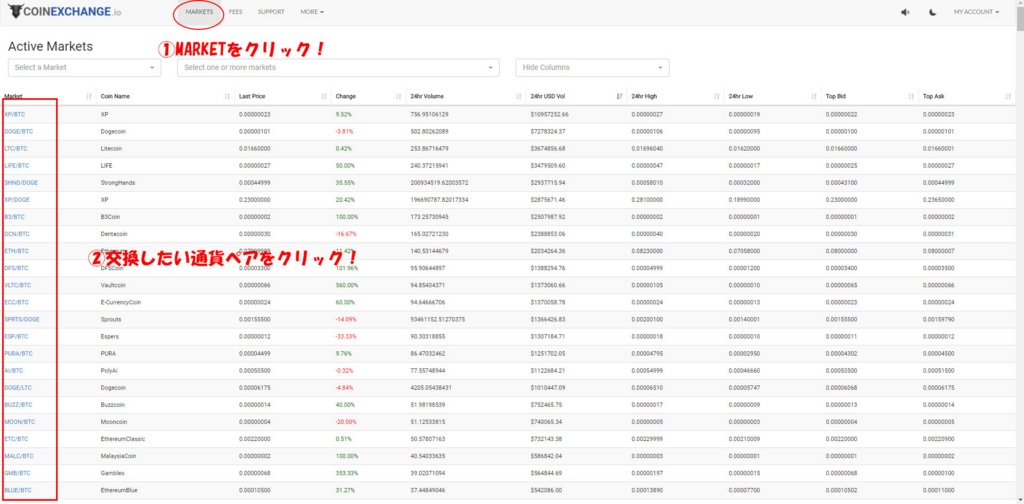
Task: Open the LTC/BTC market link
Action: point(16,148)
